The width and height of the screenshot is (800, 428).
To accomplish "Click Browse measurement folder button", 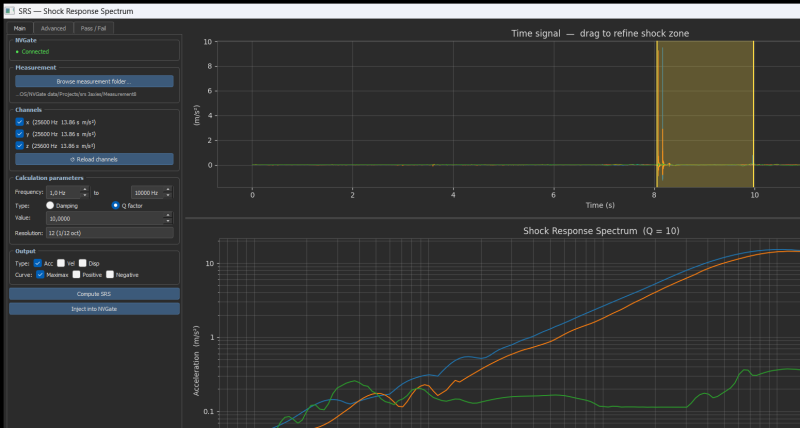I will (x=94, y=81).
